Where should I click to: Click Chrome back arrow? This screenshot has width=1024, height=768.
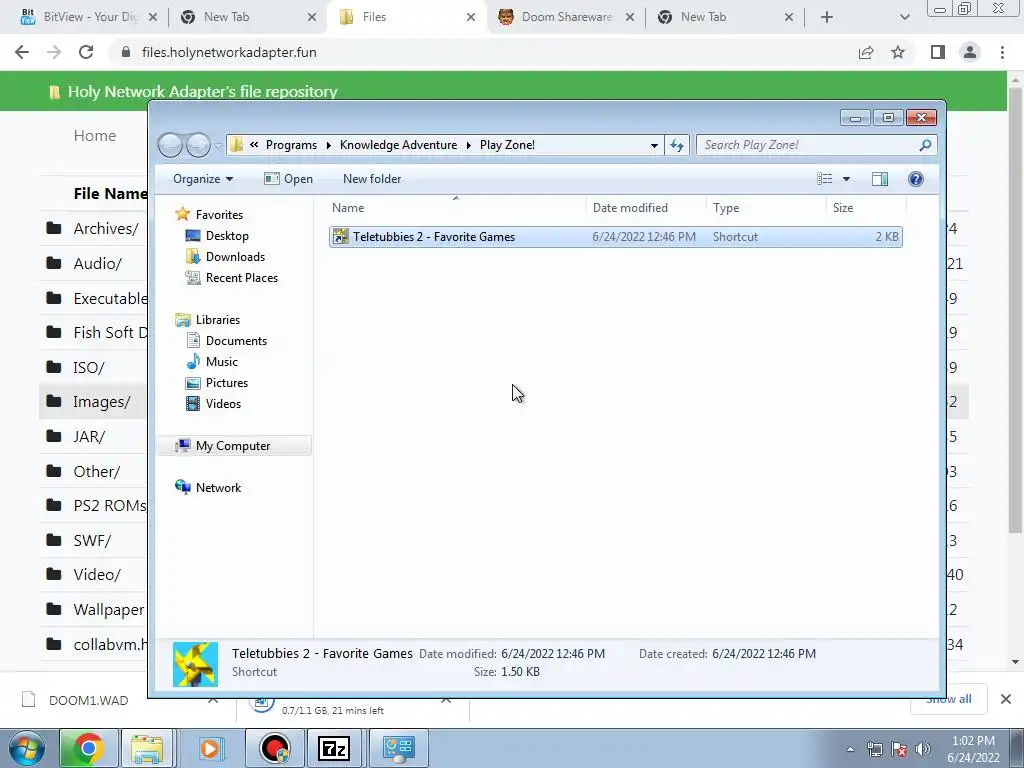22,52
